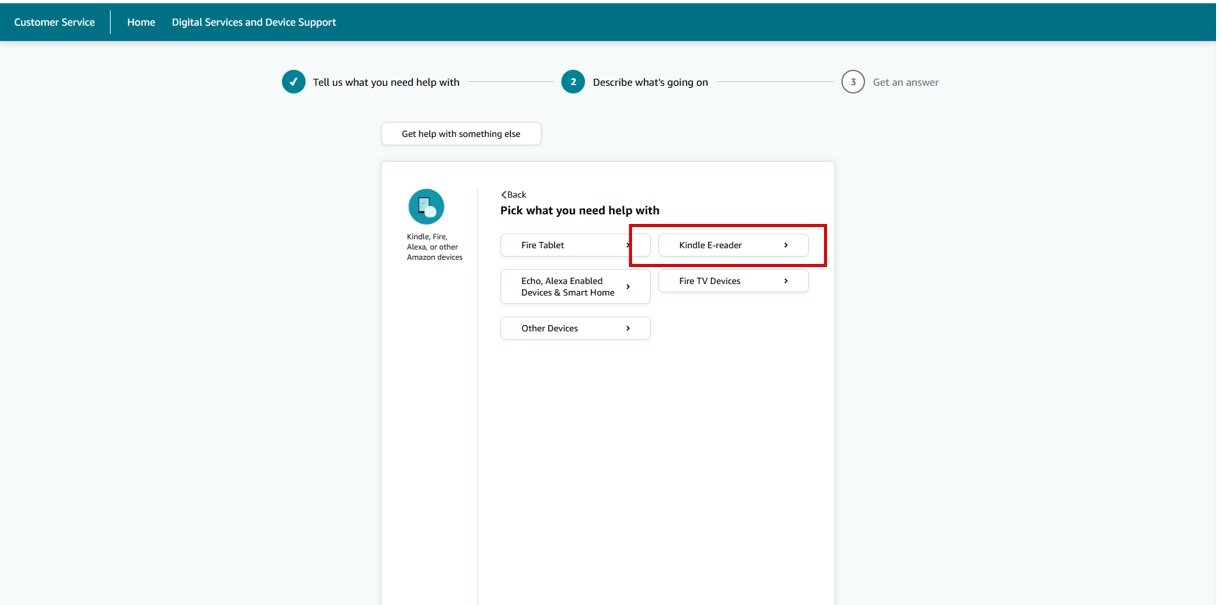The width and height of the screenshot is (1222, 605).
Task: Expand Fire Tablet chevron arrow
Action: (x=628, y=245)
